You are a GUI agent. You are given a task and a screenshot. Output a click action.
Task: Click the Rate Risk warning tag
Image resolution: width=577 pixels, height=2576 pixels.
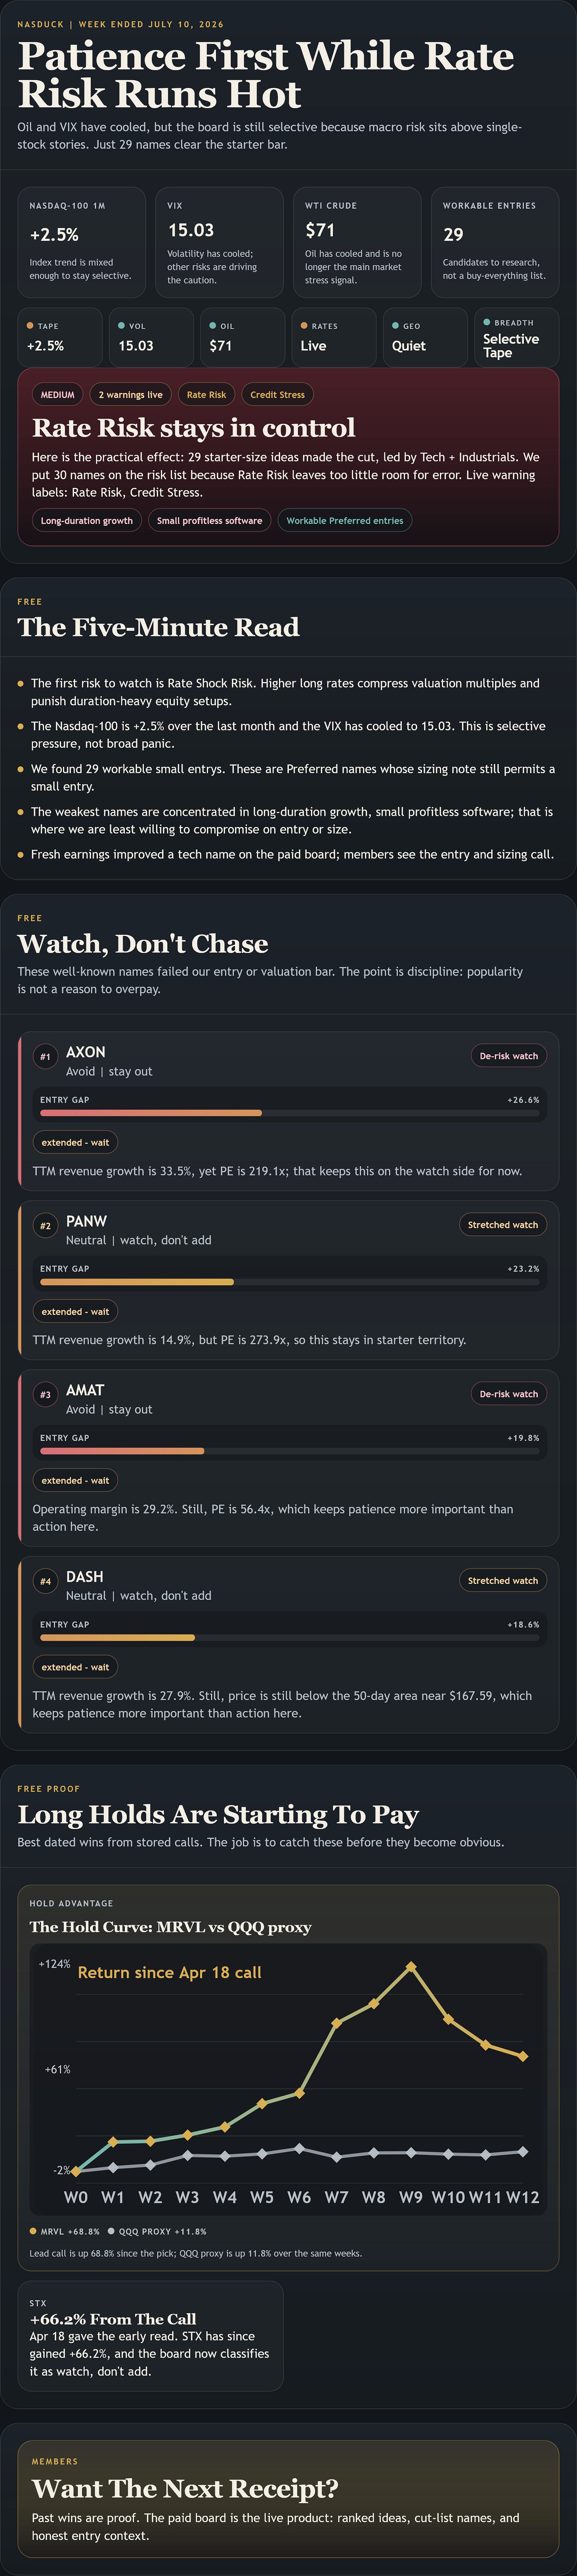point(206,395)
